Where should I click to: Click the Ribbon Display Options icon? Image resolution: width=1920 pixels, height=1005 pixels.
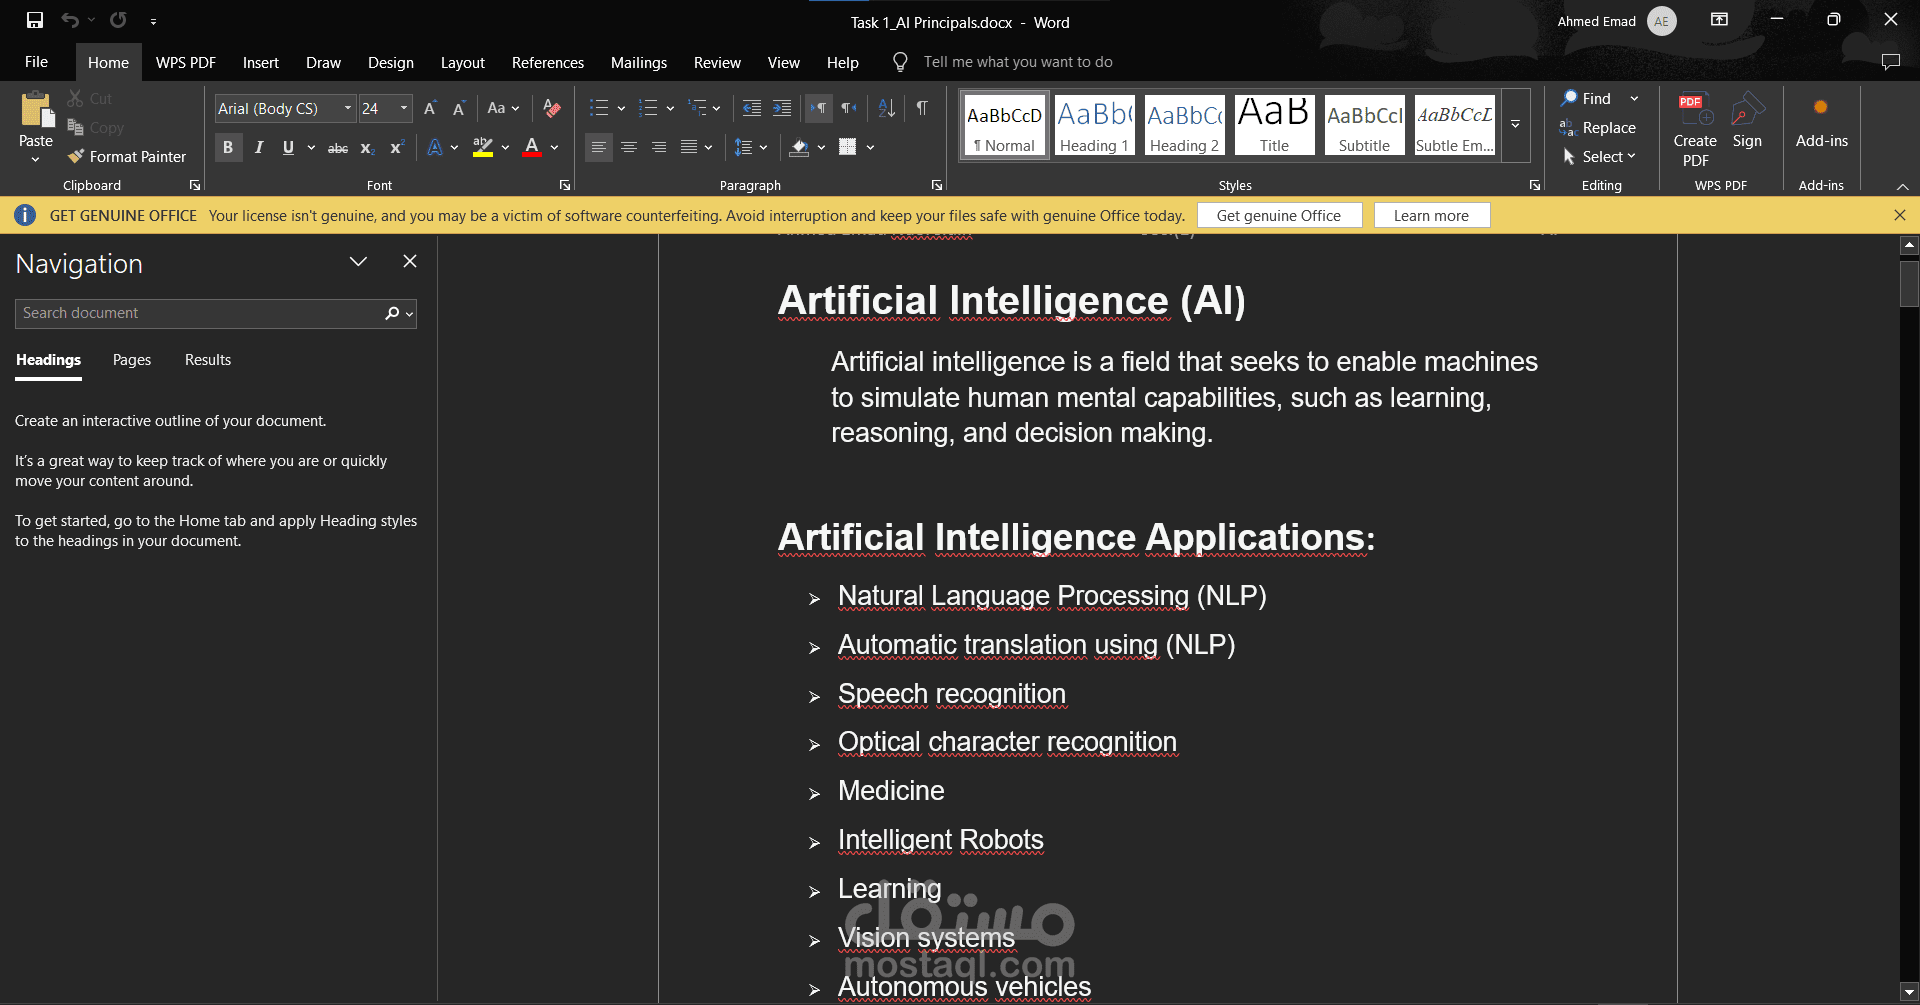tap(1719, 20)
